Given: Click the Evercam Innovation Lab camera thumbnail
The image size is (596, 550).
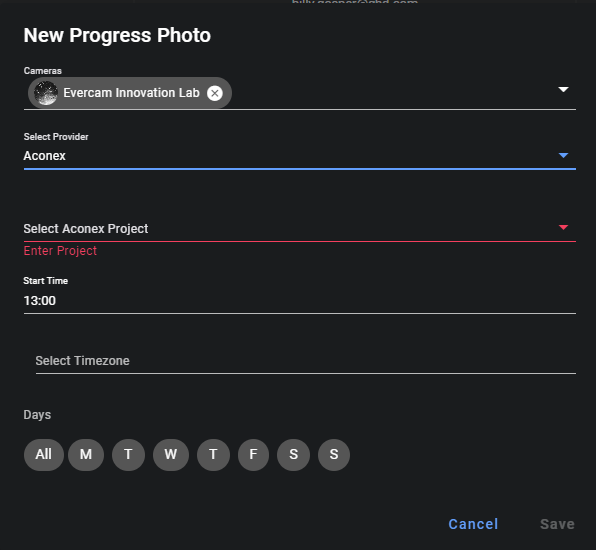Looking at the screenshot, I should (x=46, y=93).
